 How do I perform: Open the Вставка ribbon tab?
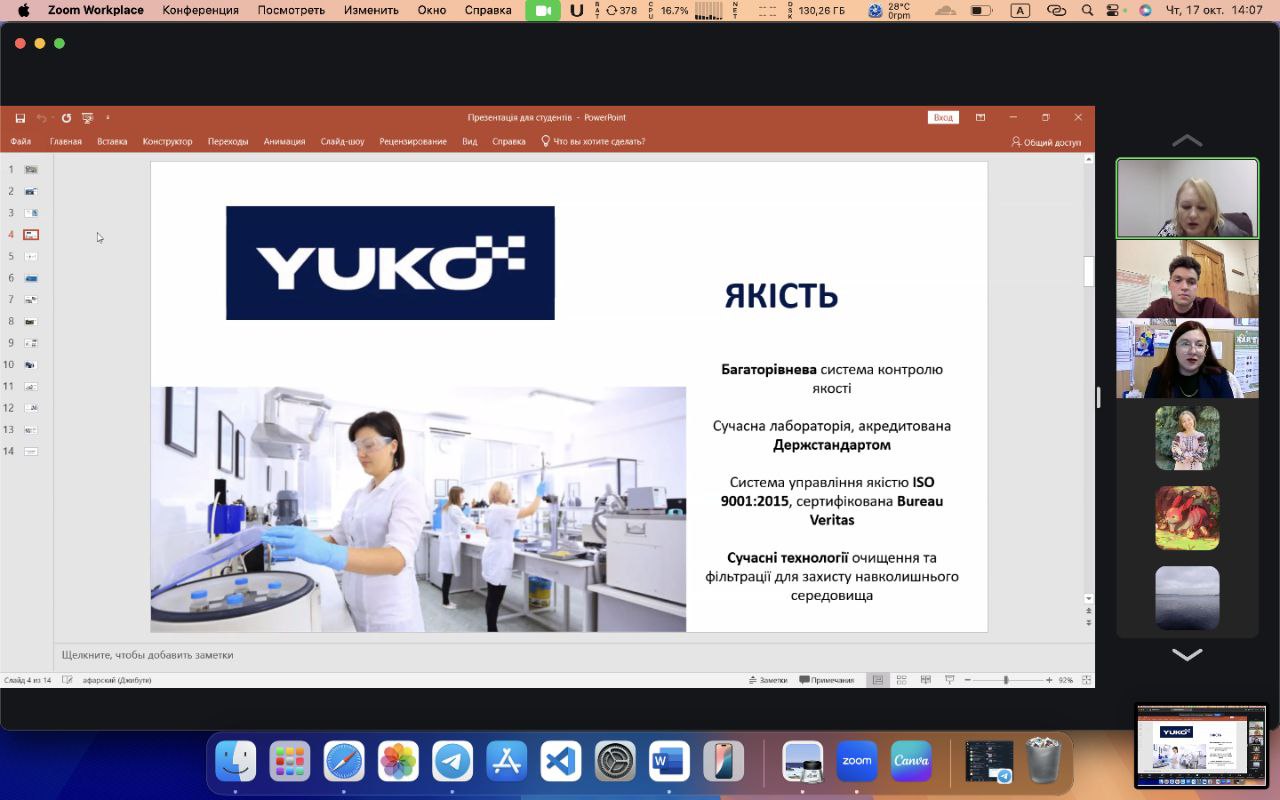pyautogui.click(x=112, y=142)
